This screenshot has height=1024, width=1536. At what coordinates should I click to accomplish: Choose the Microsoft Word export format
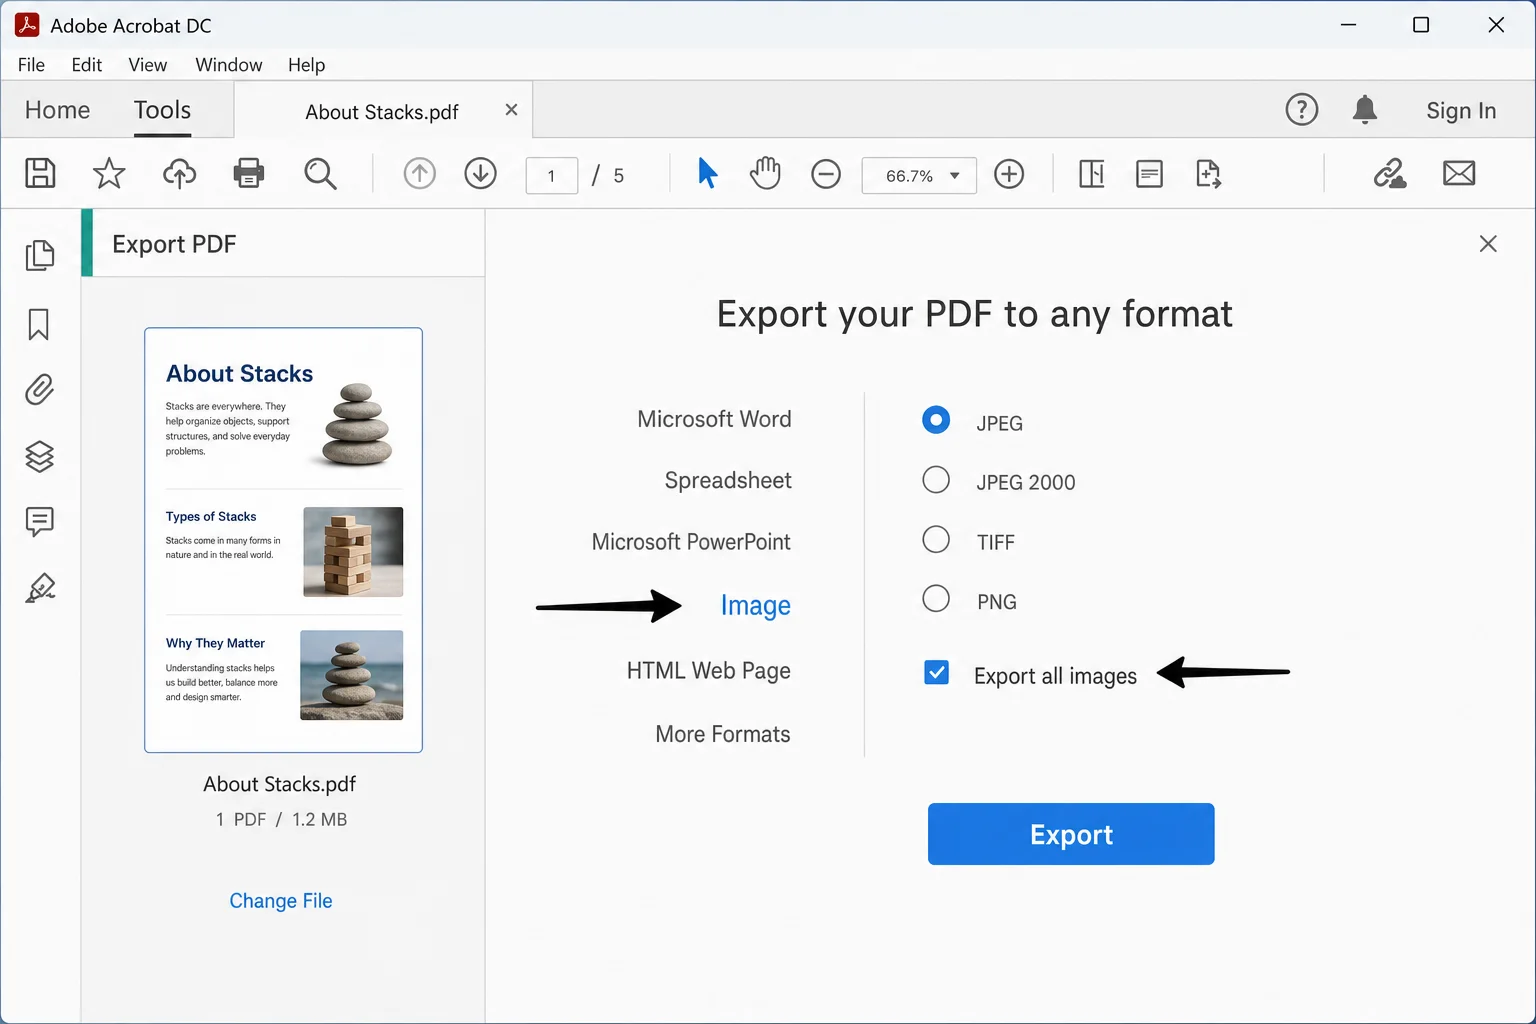coord(714,419)
